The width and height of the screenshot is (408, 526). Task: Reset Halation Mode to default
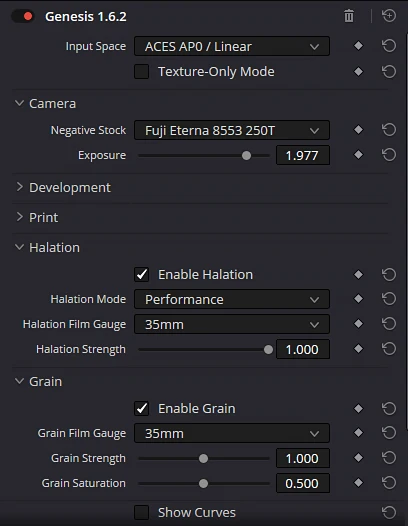pos(389,299)
